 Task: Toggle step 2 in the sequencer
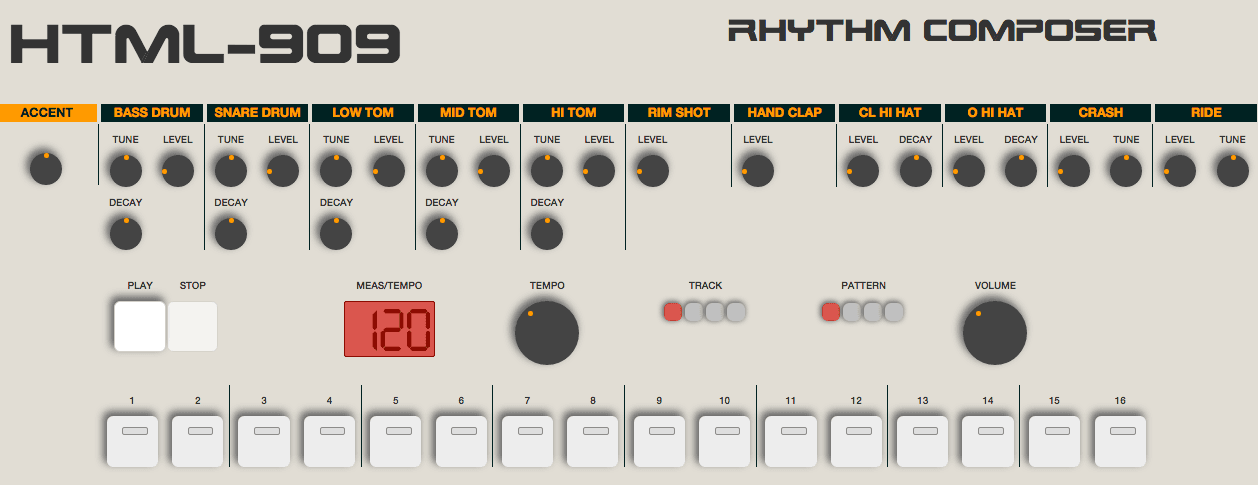point(198,442)
